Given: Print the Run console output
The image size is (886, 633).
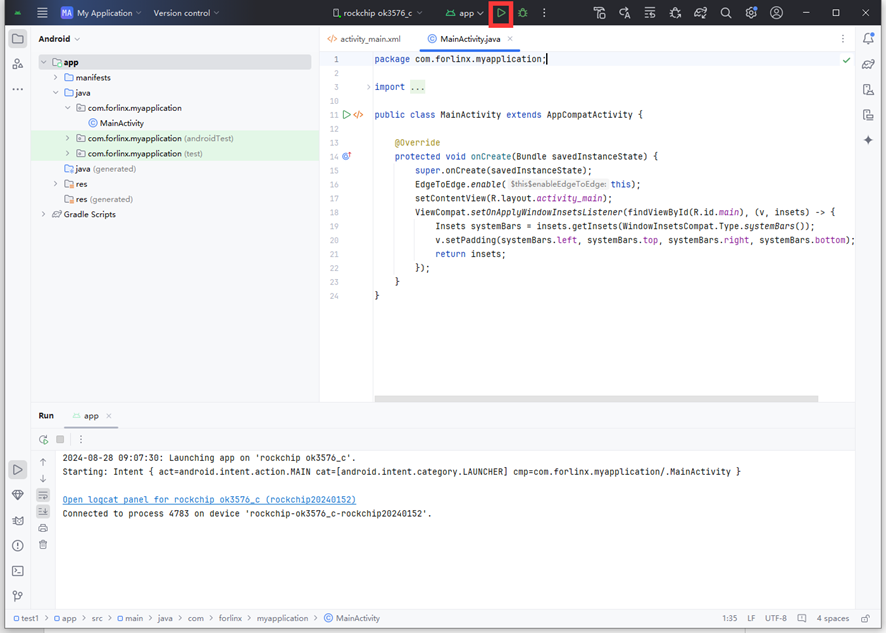Looking at the screenshot, I should coord(43,528).
